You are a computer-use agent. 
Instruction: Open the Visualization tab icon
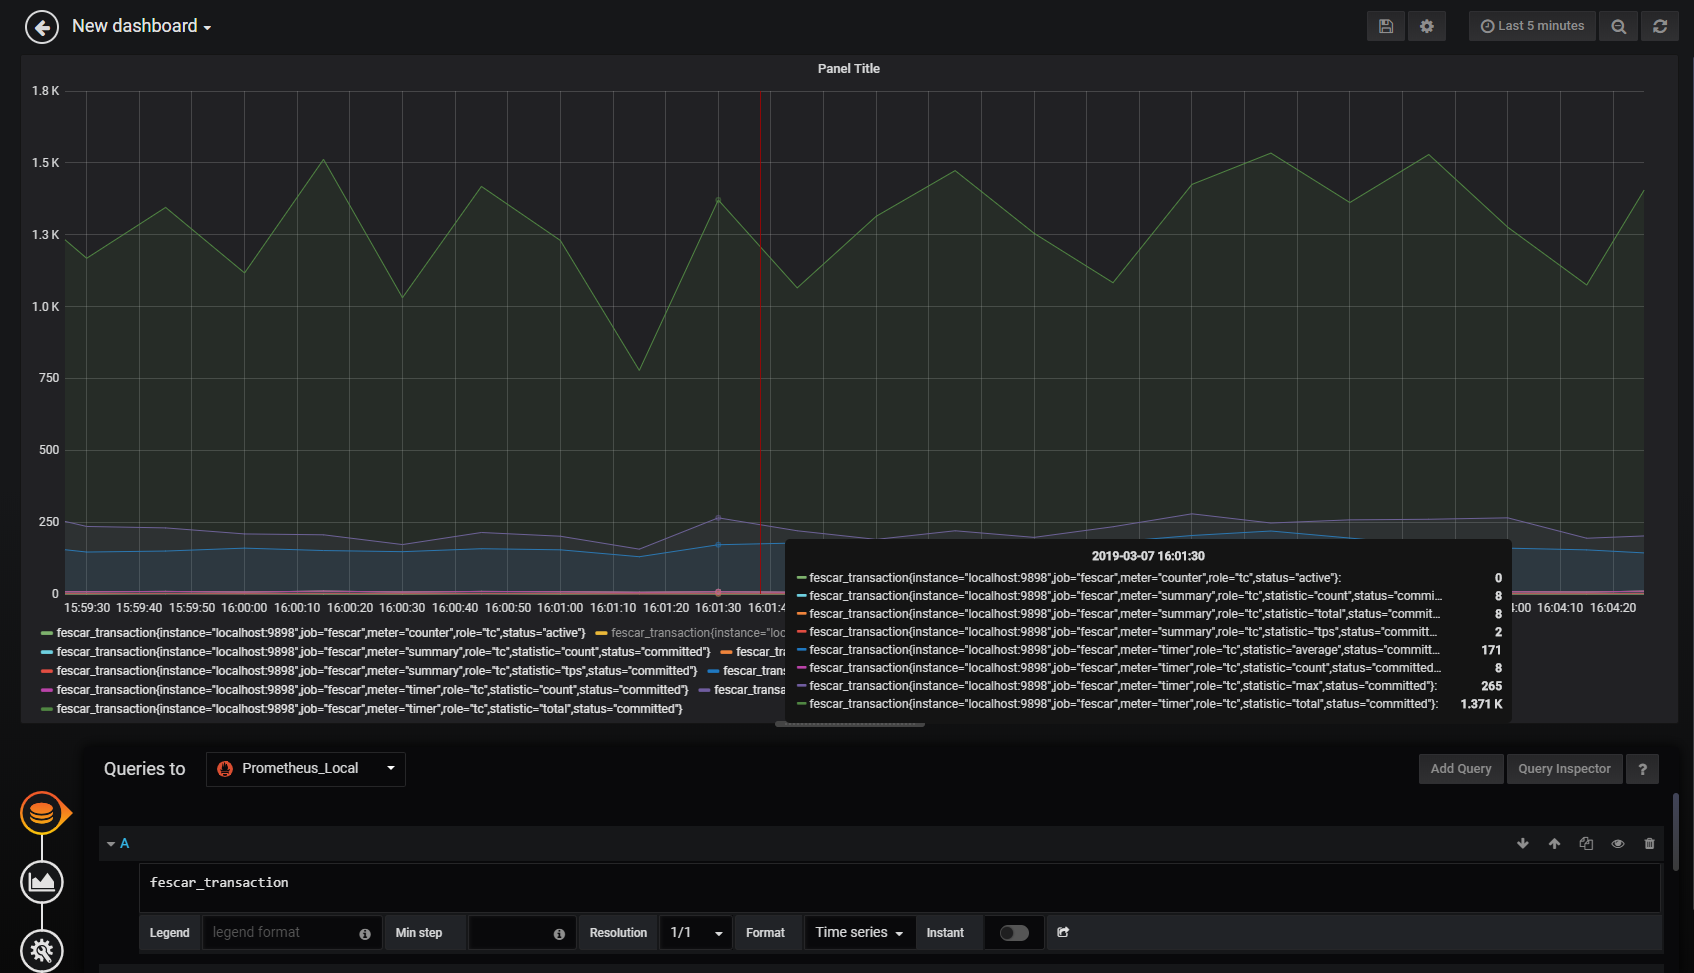[x=42, y=882]
